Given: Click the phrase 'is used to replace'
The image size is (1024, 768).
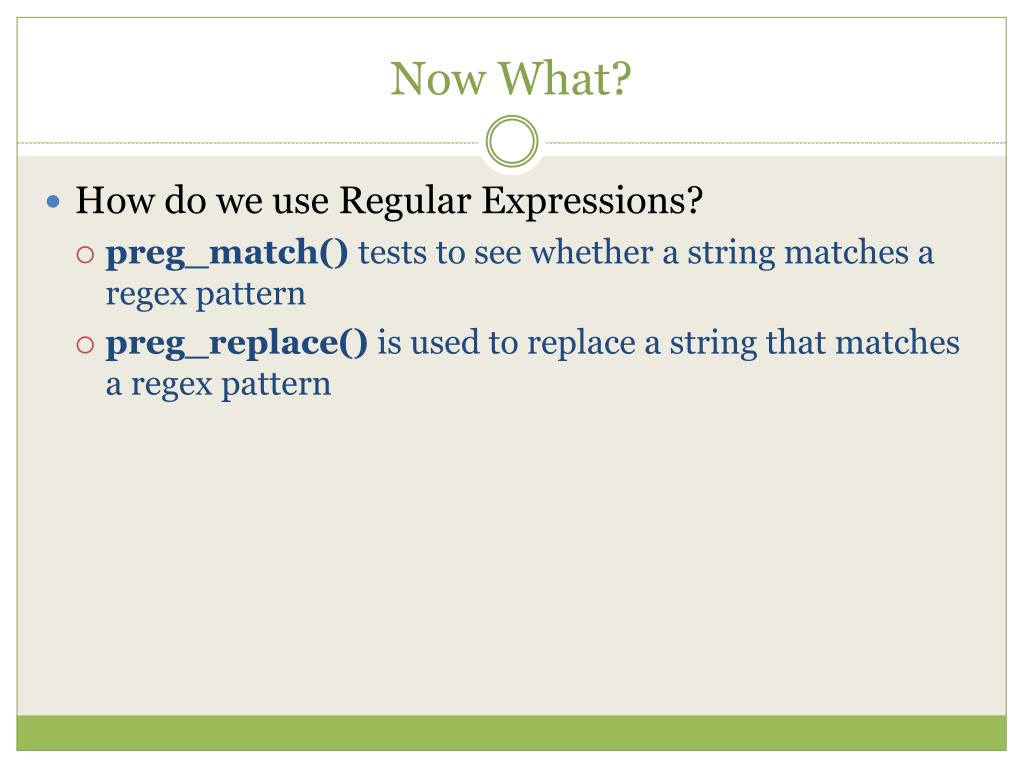Looking at the screenshot, I should point(506,343).
